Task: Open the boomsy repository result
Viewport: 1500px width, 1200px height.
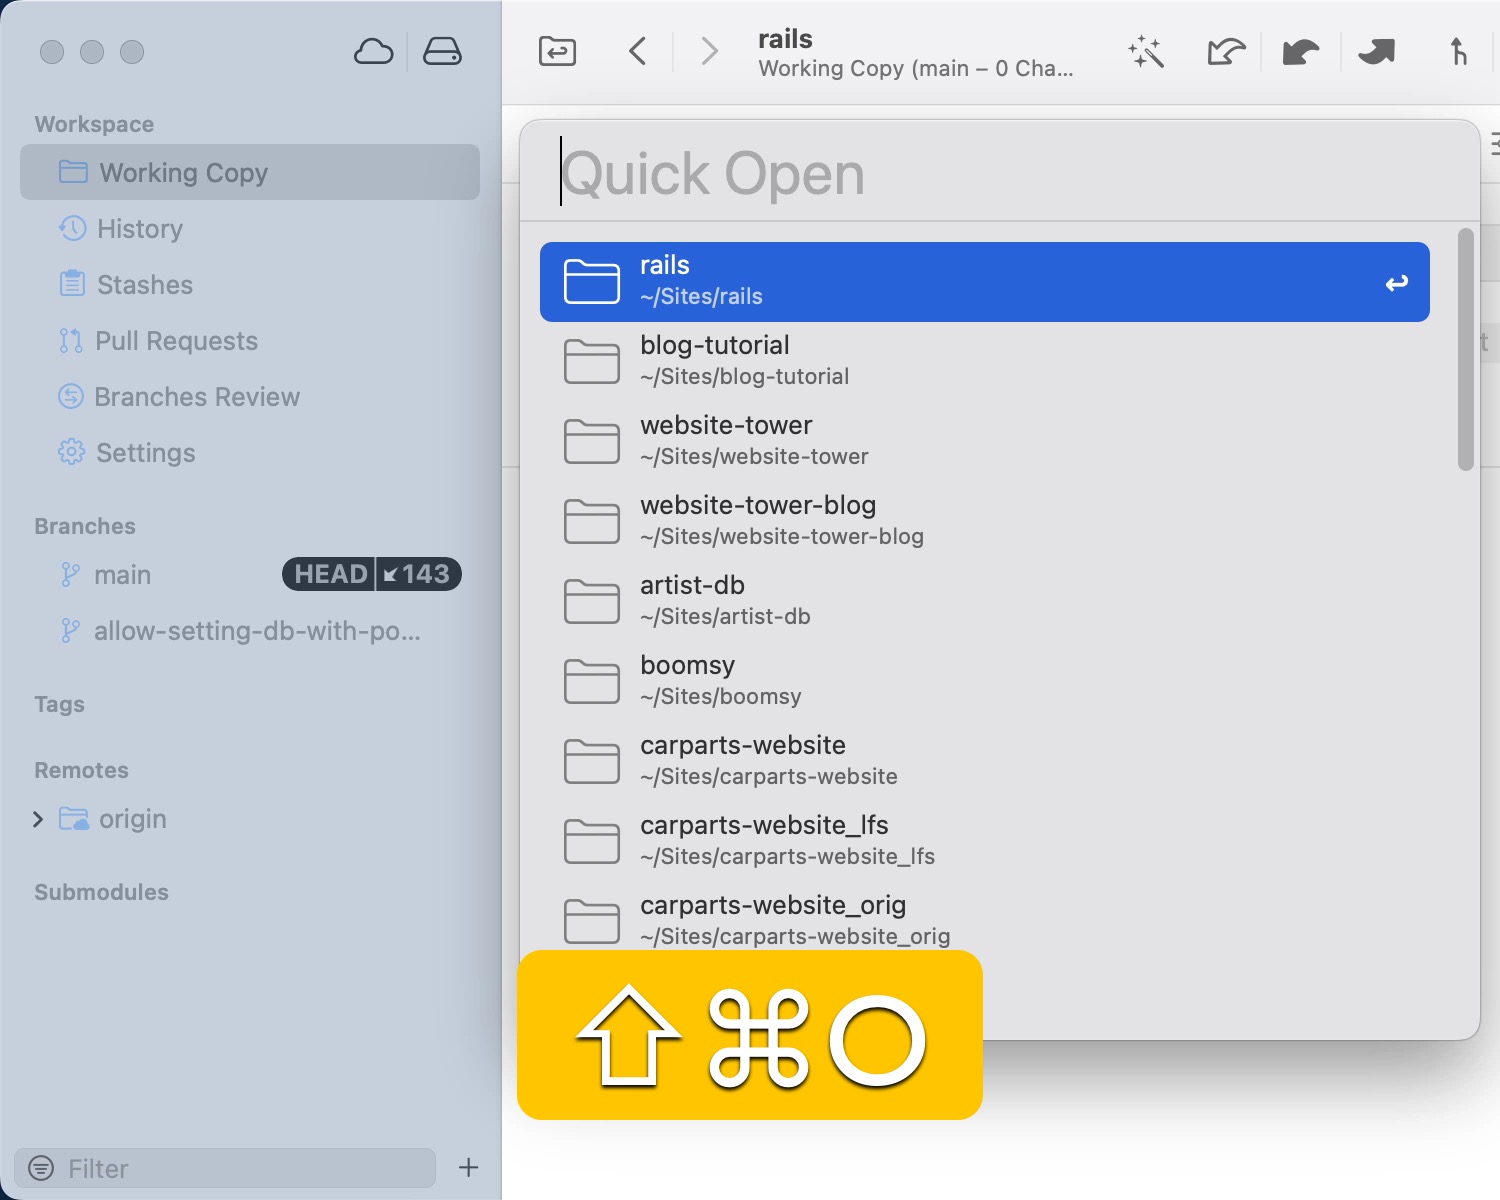Action: pos(985,682)
